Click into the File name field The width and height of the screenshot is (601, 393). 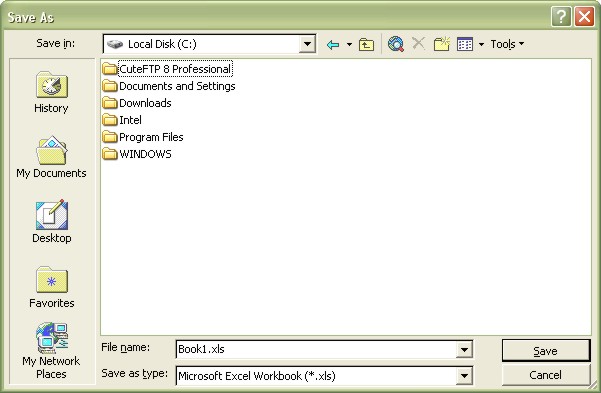(316, 349)
